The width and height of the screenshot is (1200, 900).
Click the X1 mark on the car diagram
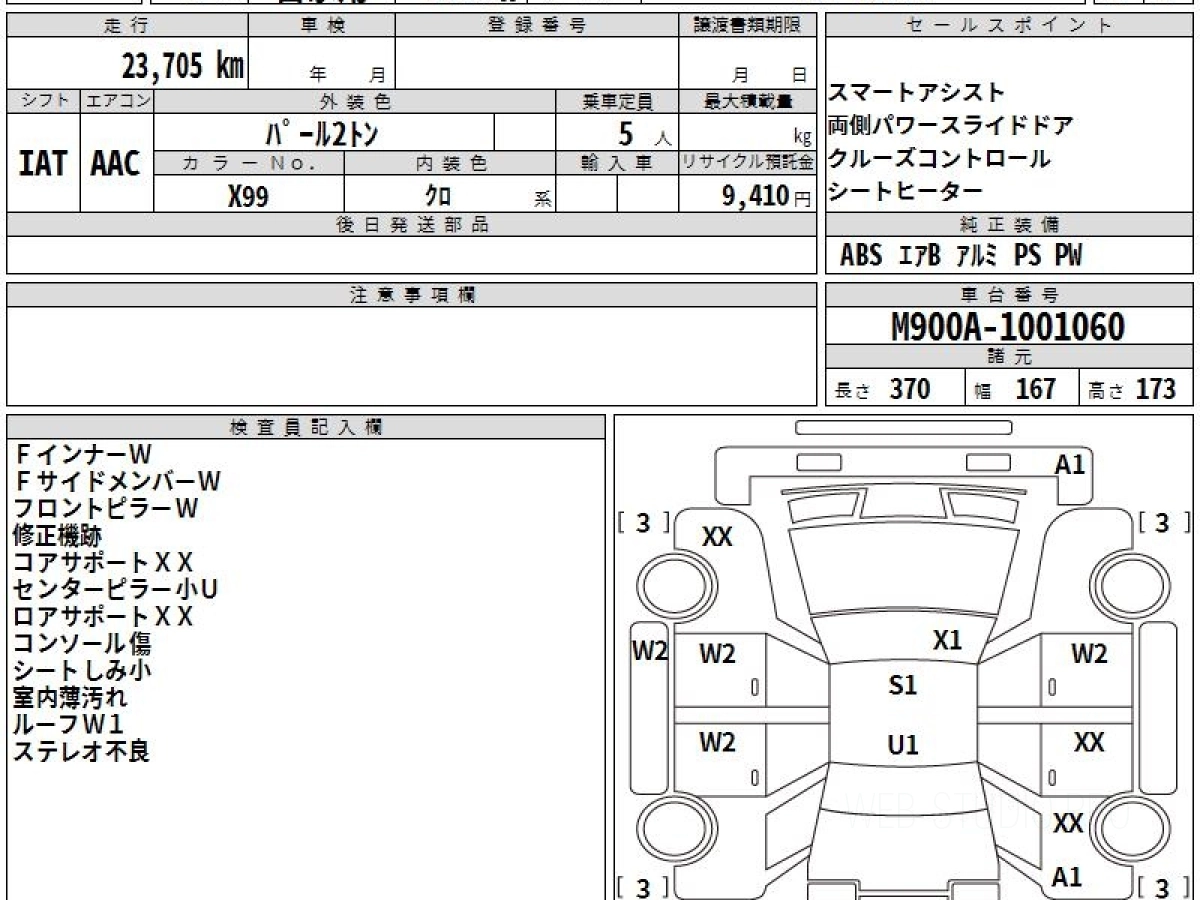click(946, 641)
